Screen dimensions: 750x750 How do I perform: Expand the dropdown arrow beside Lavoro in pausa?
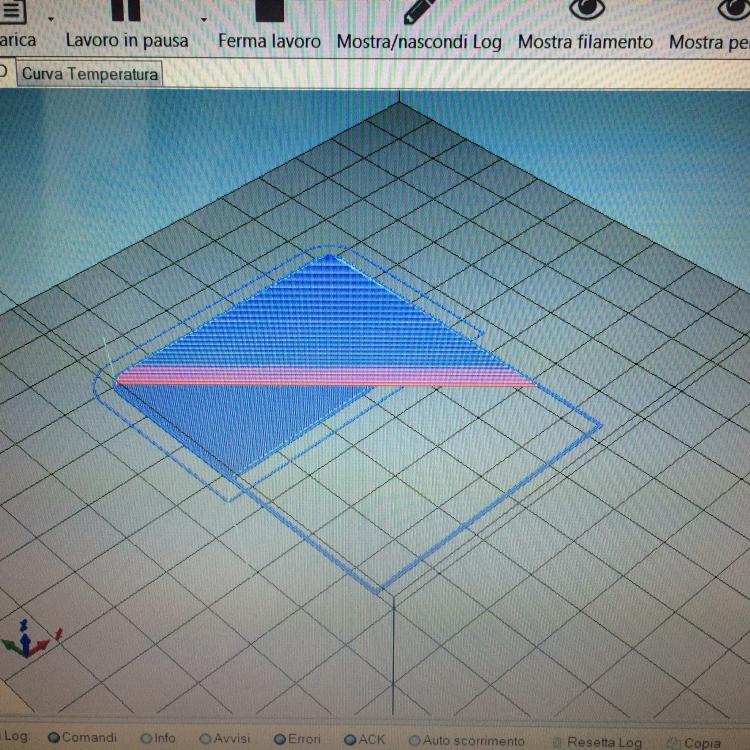pos(204,19)
